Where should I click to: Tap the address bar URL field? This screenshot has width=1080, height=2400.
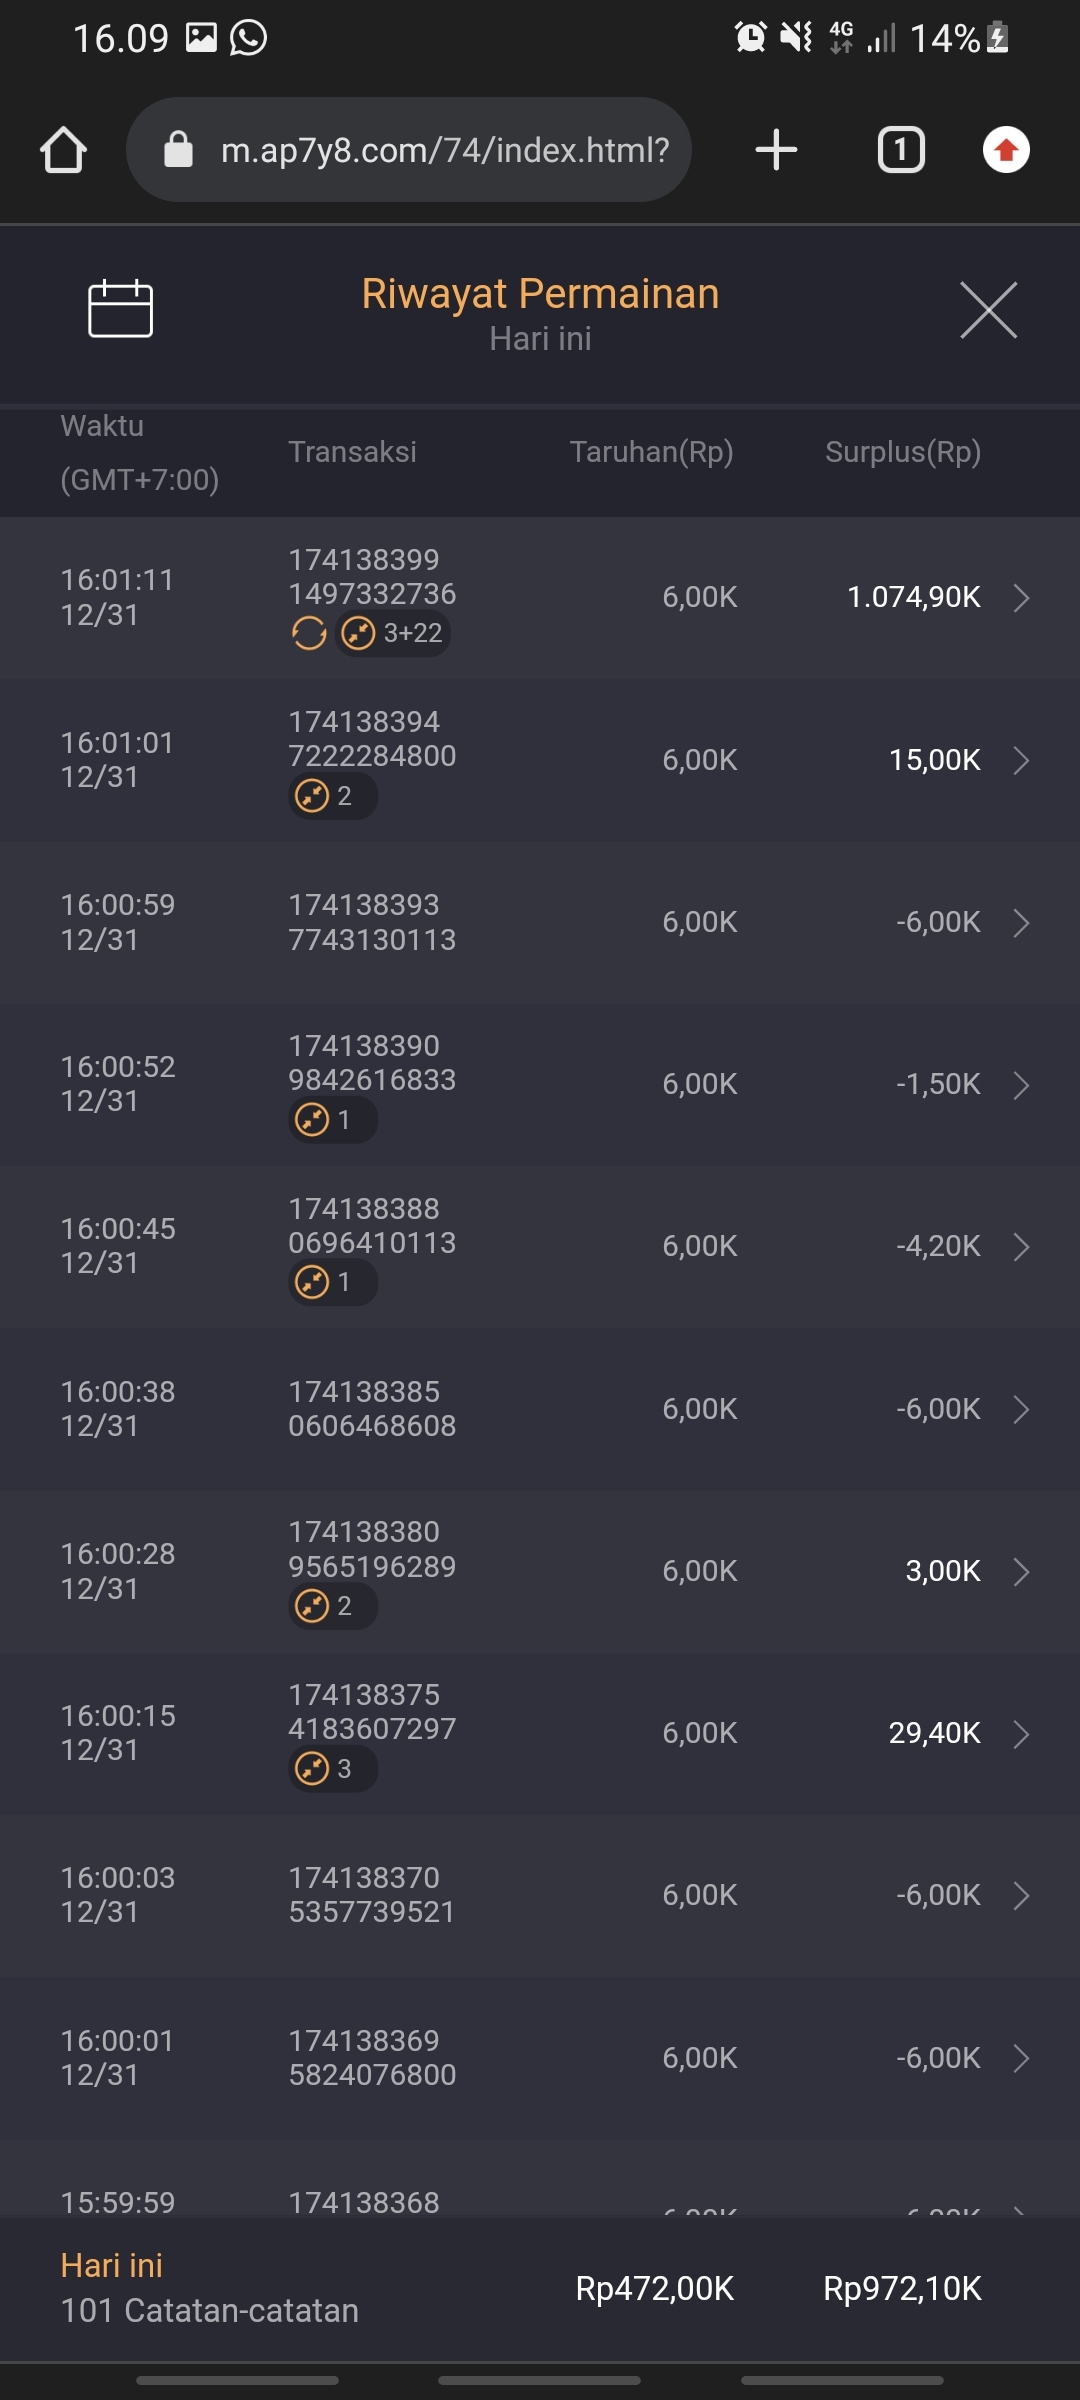click(444, 150)
